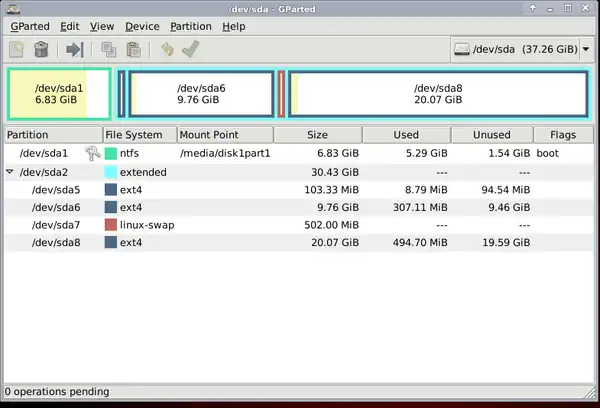Select the /dev/sda6 row in partition list
The width and height of the screenshot is (600, 408).
55,207
